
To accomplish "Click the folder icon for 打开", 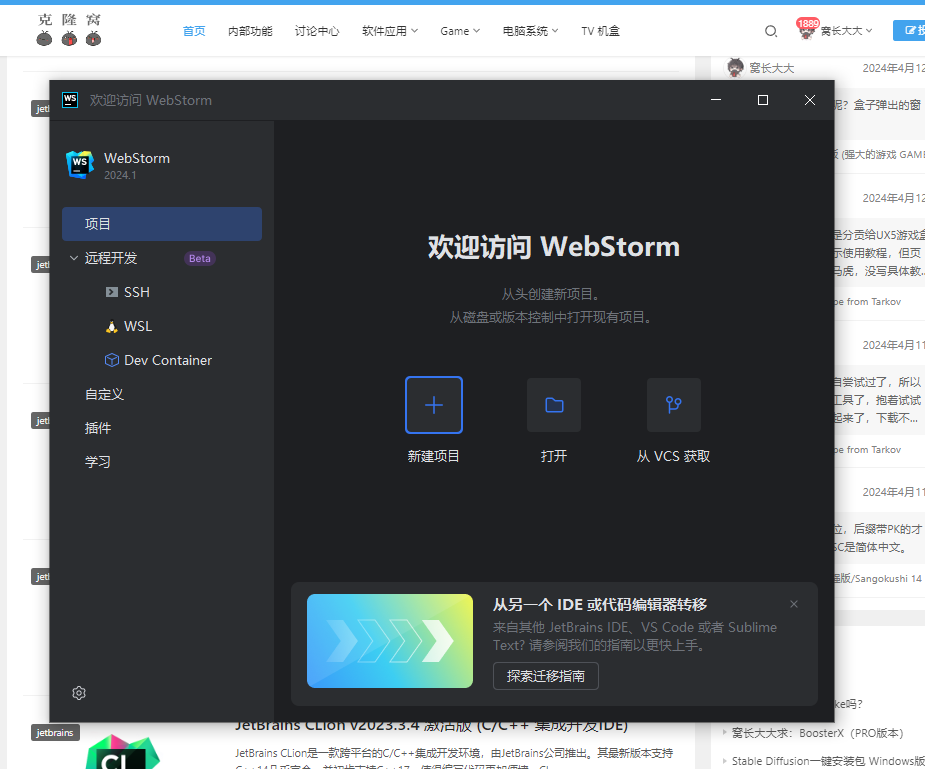I will pos(554,405).
